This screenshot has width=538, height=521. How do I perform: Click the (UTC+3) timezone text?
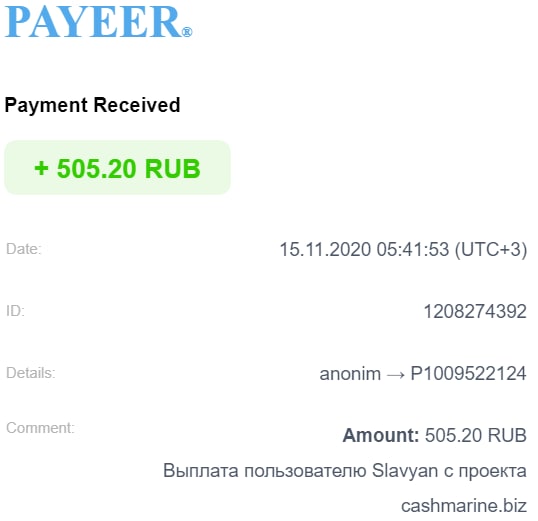(x=491, y=250)
